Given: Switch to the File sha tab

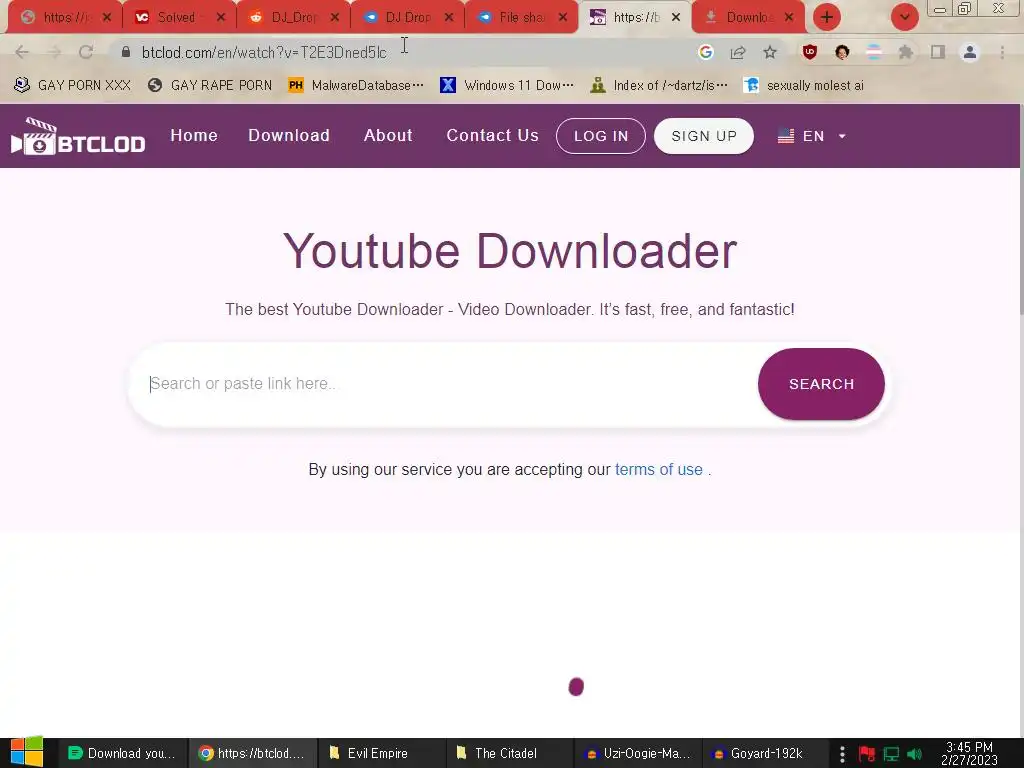Looking at the screenshot, I should (519, 17).
